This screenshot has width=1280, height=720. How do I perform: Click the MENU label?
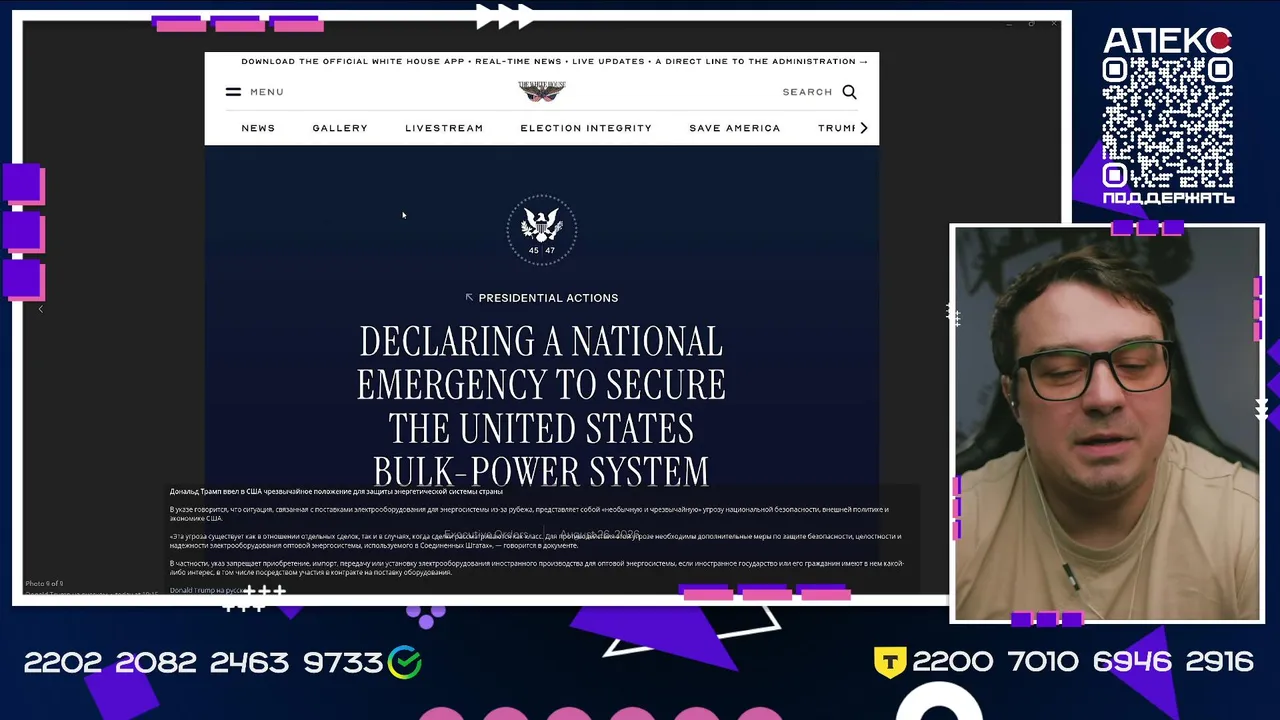[267, 92]
